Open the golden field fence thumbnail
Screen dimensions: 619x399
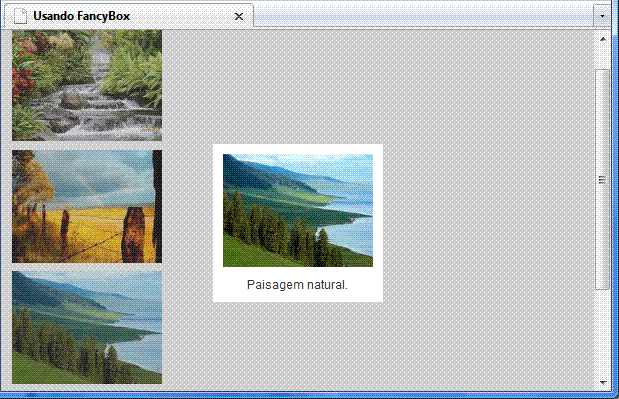(87, 206)
